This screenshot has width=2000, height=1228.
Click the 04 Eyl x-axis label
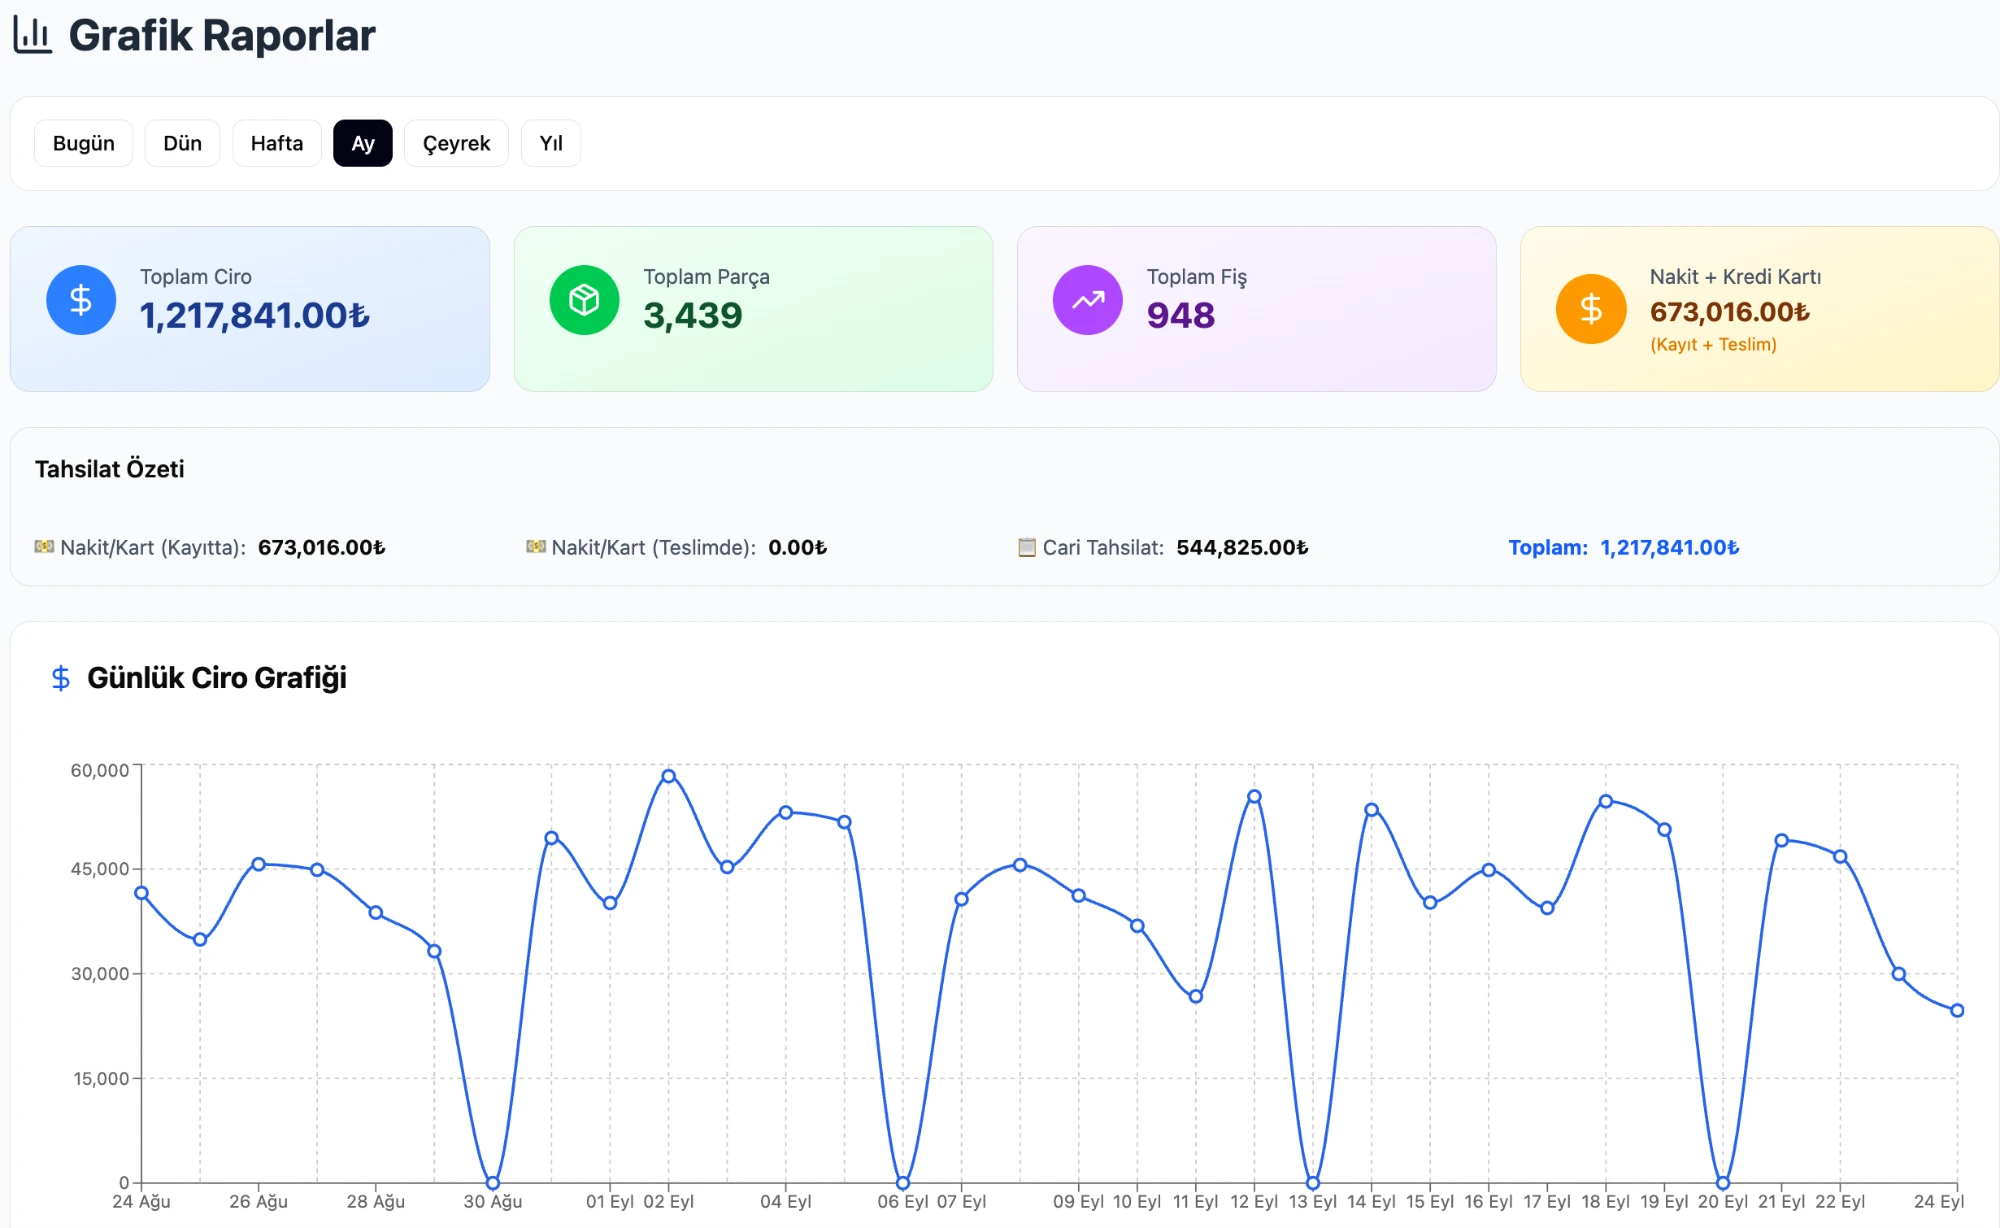(x=786, y=1202)
